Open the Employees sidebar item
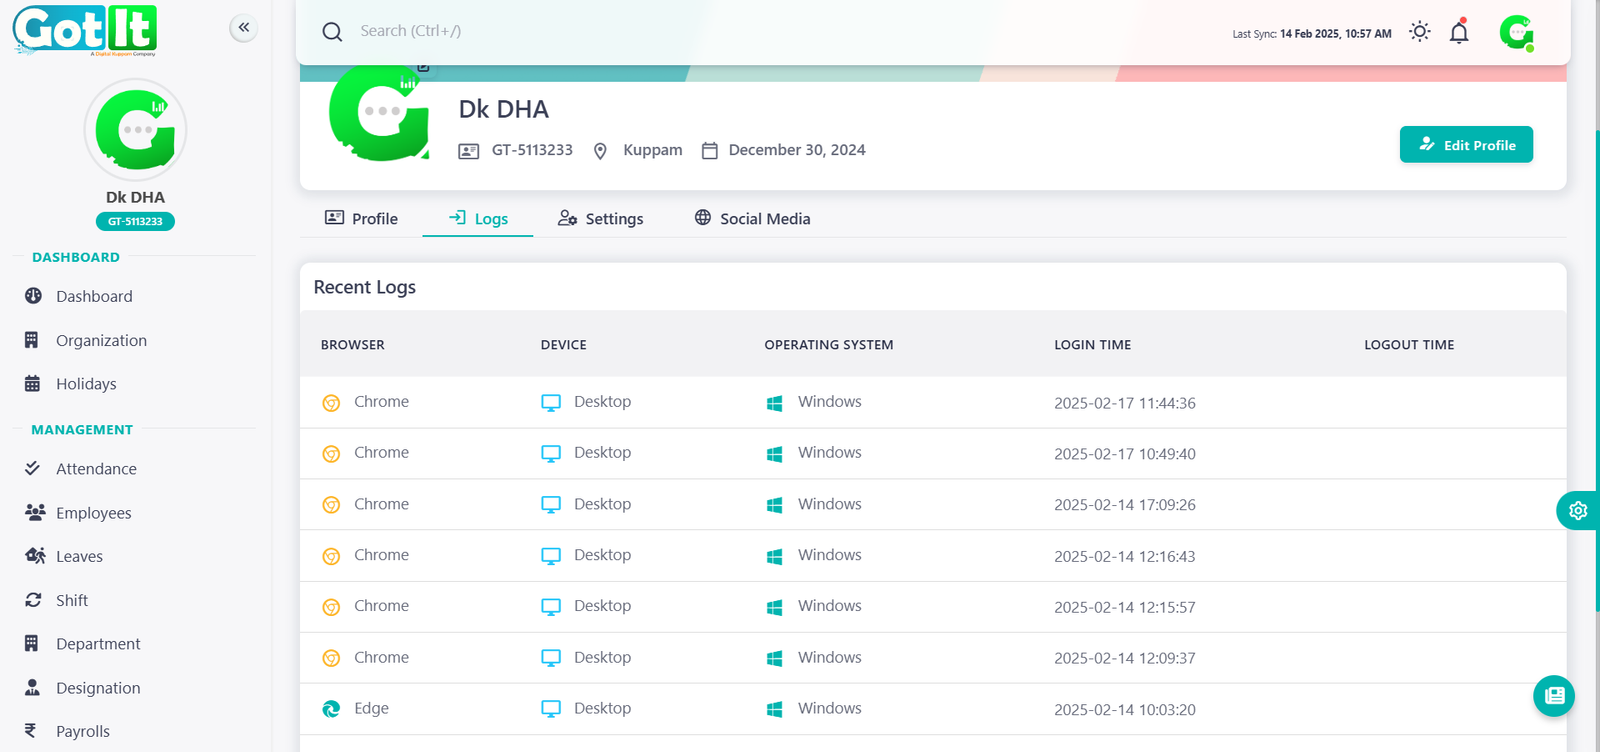 click(x=93, y=513)
